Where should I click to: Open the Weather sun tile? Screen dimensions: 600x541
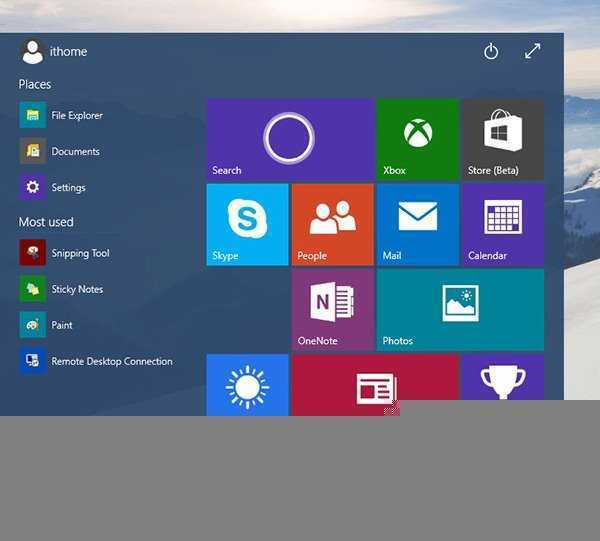tap(247, 385)
